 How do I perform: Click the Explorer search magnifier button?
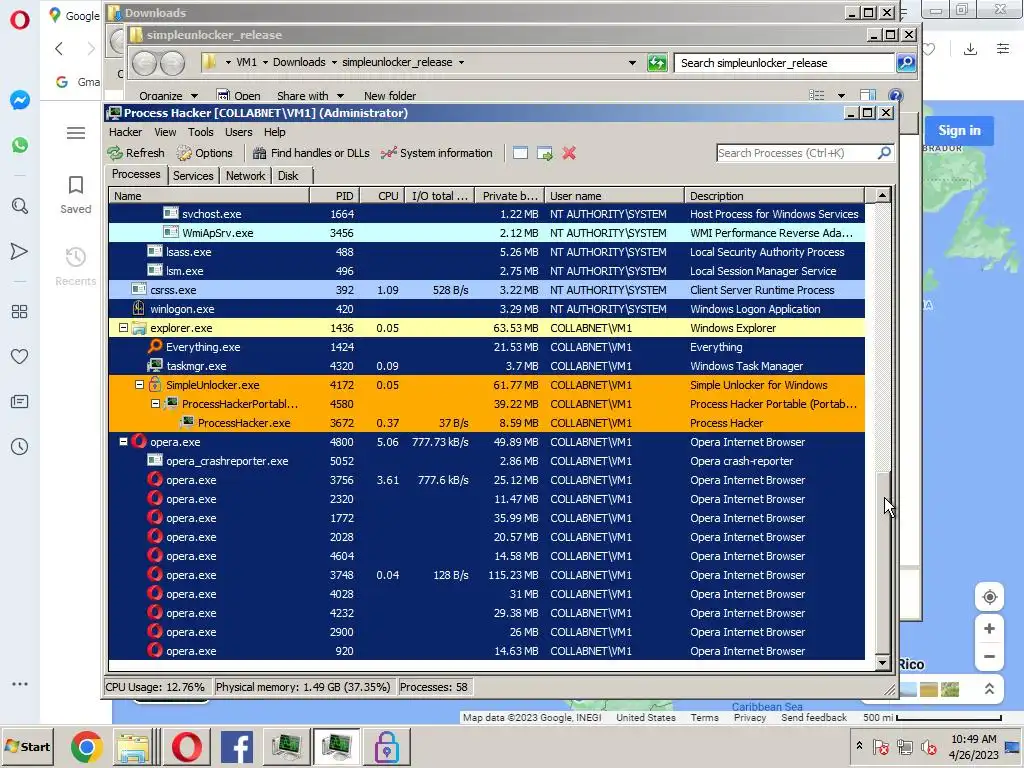(906, 63)
